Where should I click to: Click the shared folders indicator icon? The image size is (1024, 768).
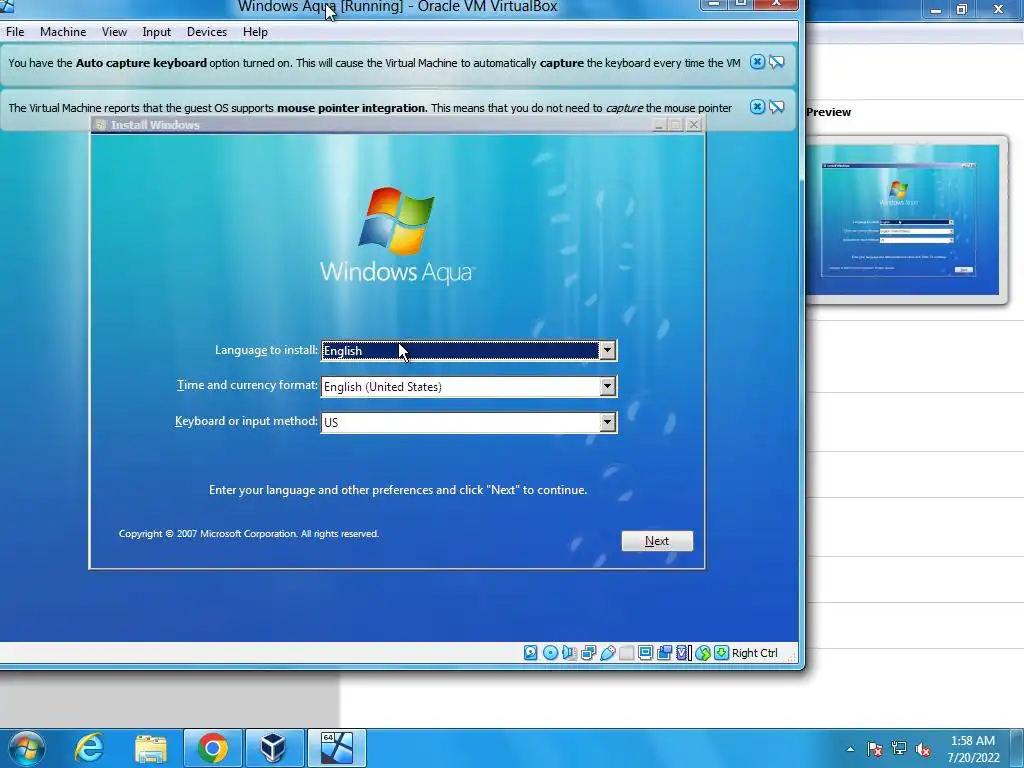(626, 652)
